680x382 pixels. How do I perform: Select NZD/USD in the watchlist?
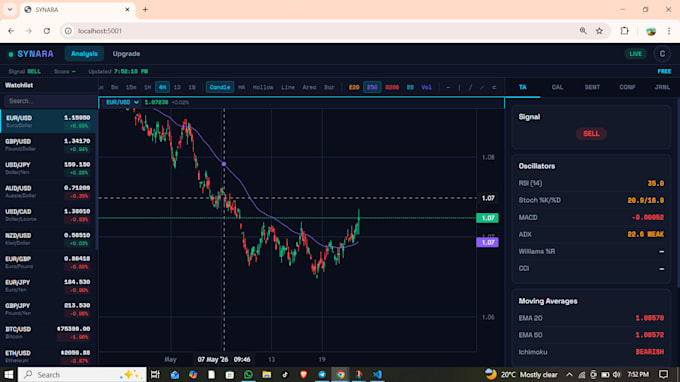(x=48, y=239)
